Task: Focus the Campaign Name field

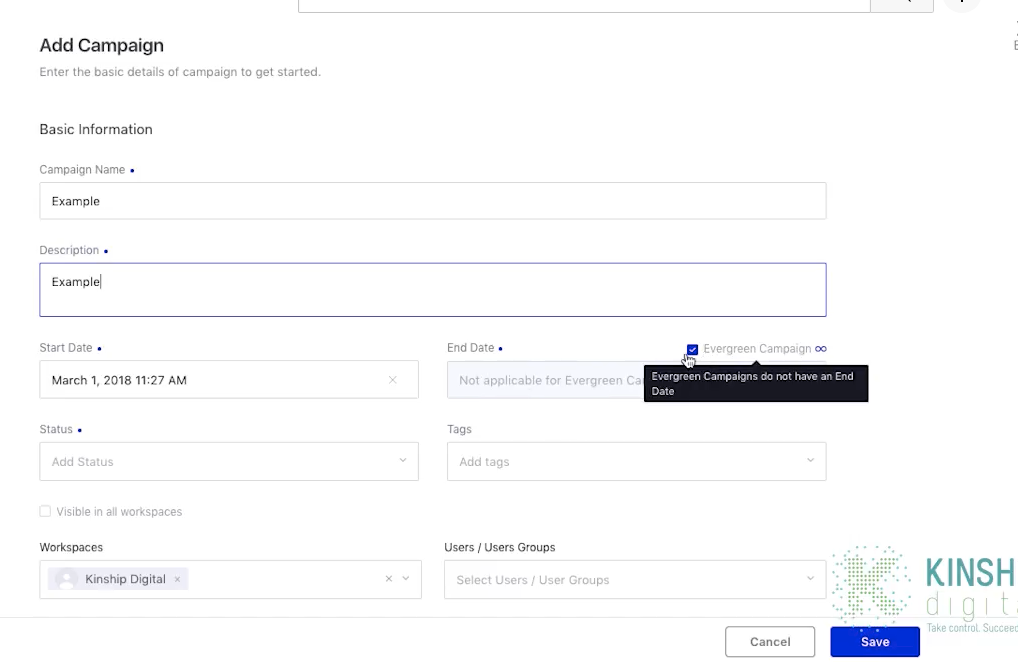Action: 432,201
